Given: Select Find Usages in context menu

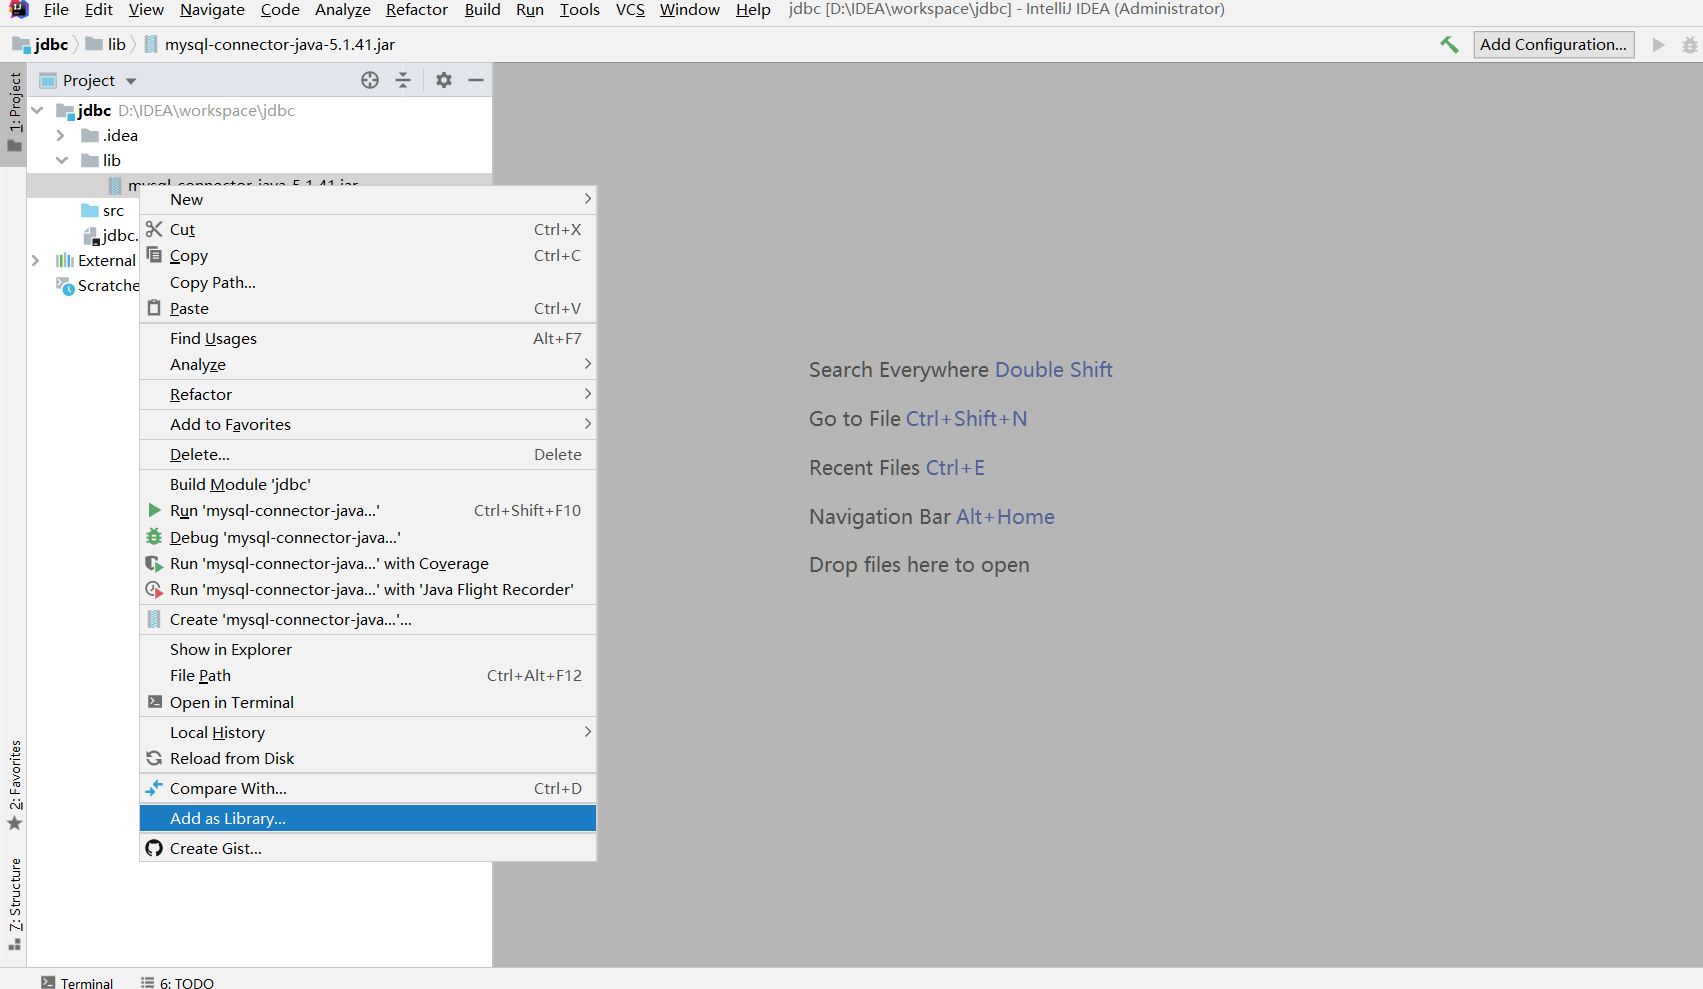Looking at the screenshot, I should pyautogui.click(x=368, y=338).
